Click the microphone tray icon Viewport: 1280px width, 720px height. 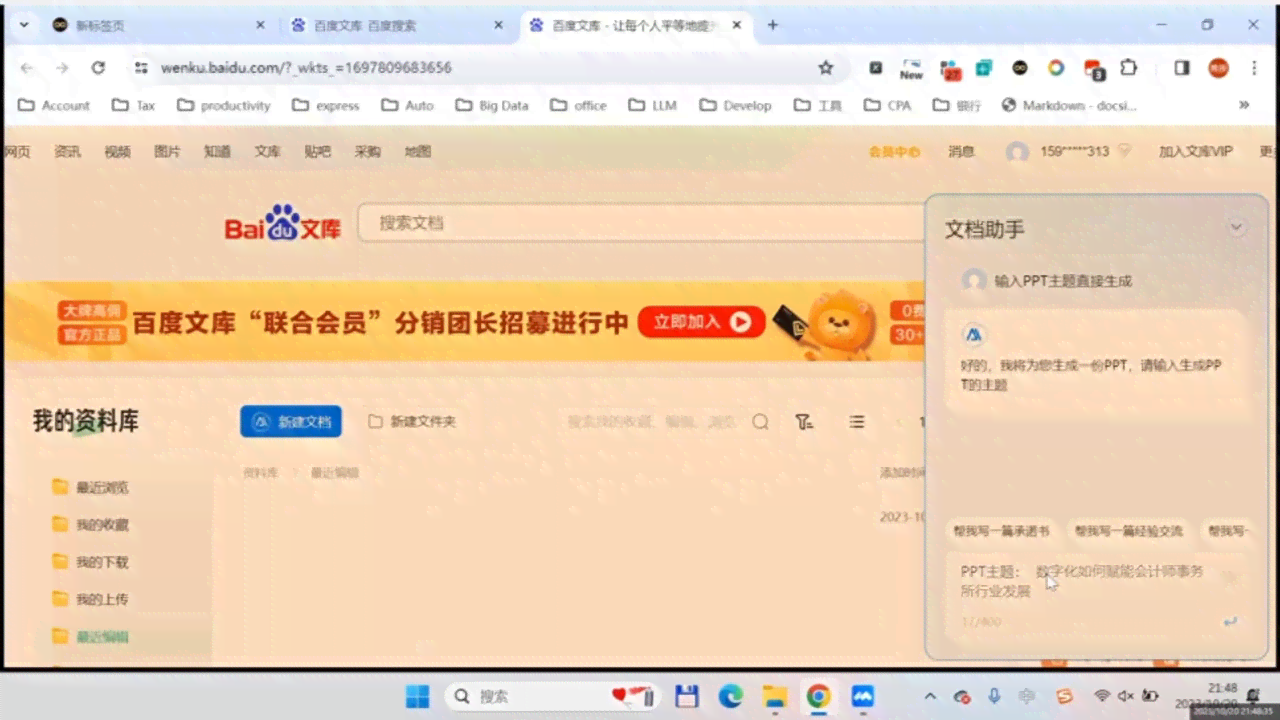click(994, 696)
